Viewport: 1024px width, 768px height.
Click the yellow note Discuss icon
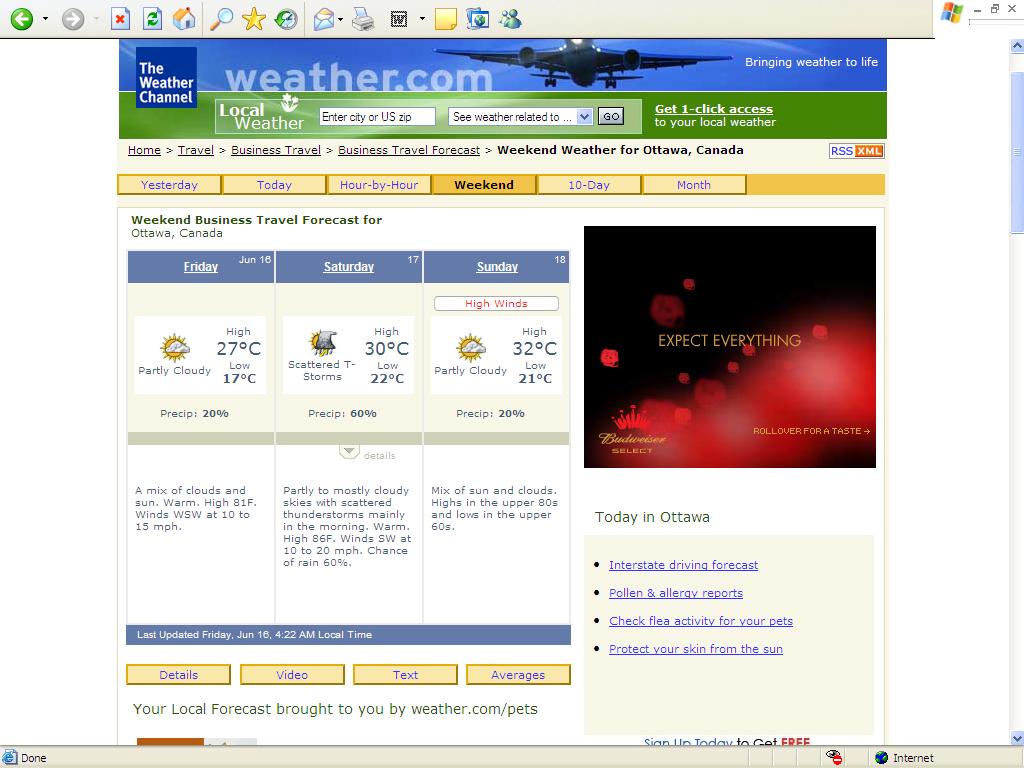[445, 19]
